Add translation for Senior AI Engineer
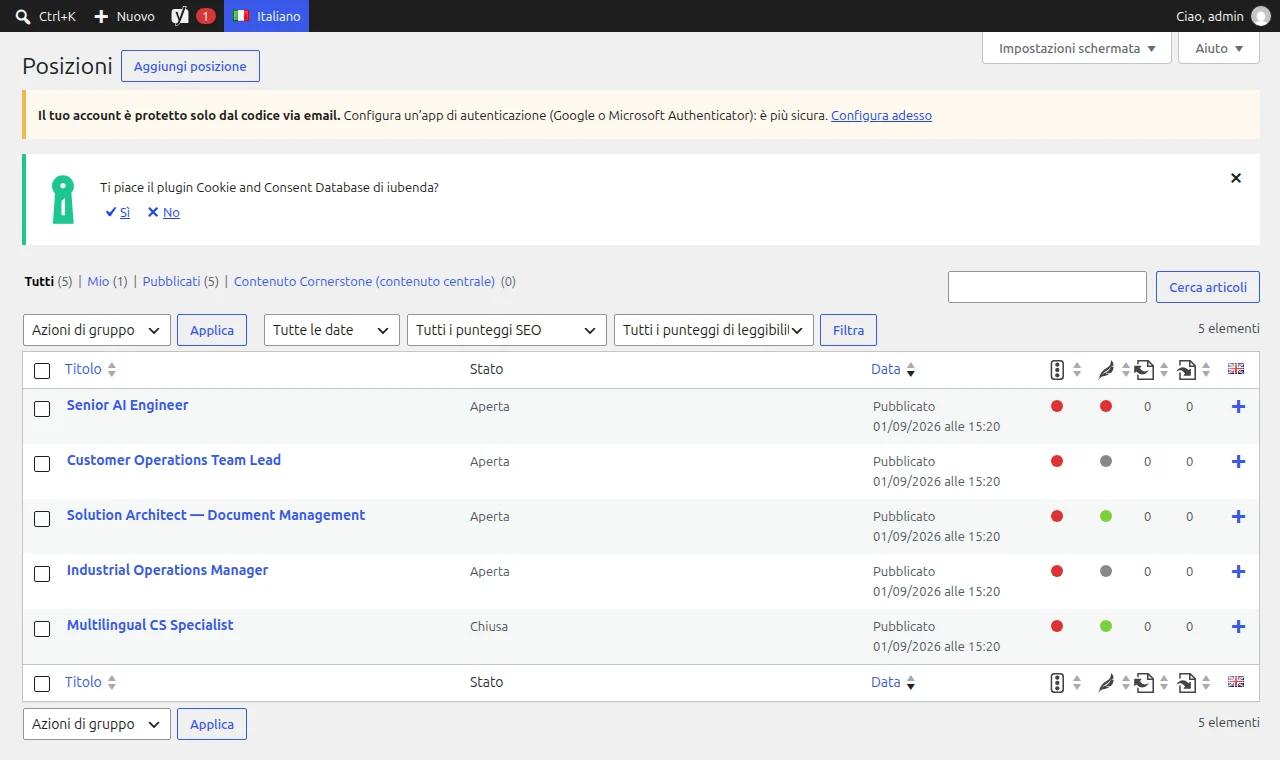 pyautogui.click(x=1238, y=406)
